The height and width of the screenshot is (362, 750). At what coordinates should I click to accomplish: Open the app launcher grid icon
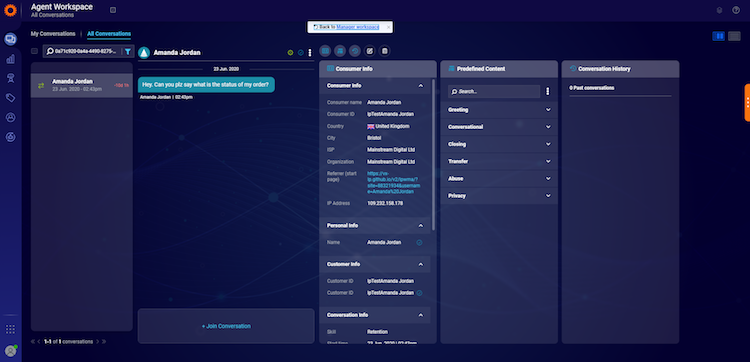coord(10,329)
